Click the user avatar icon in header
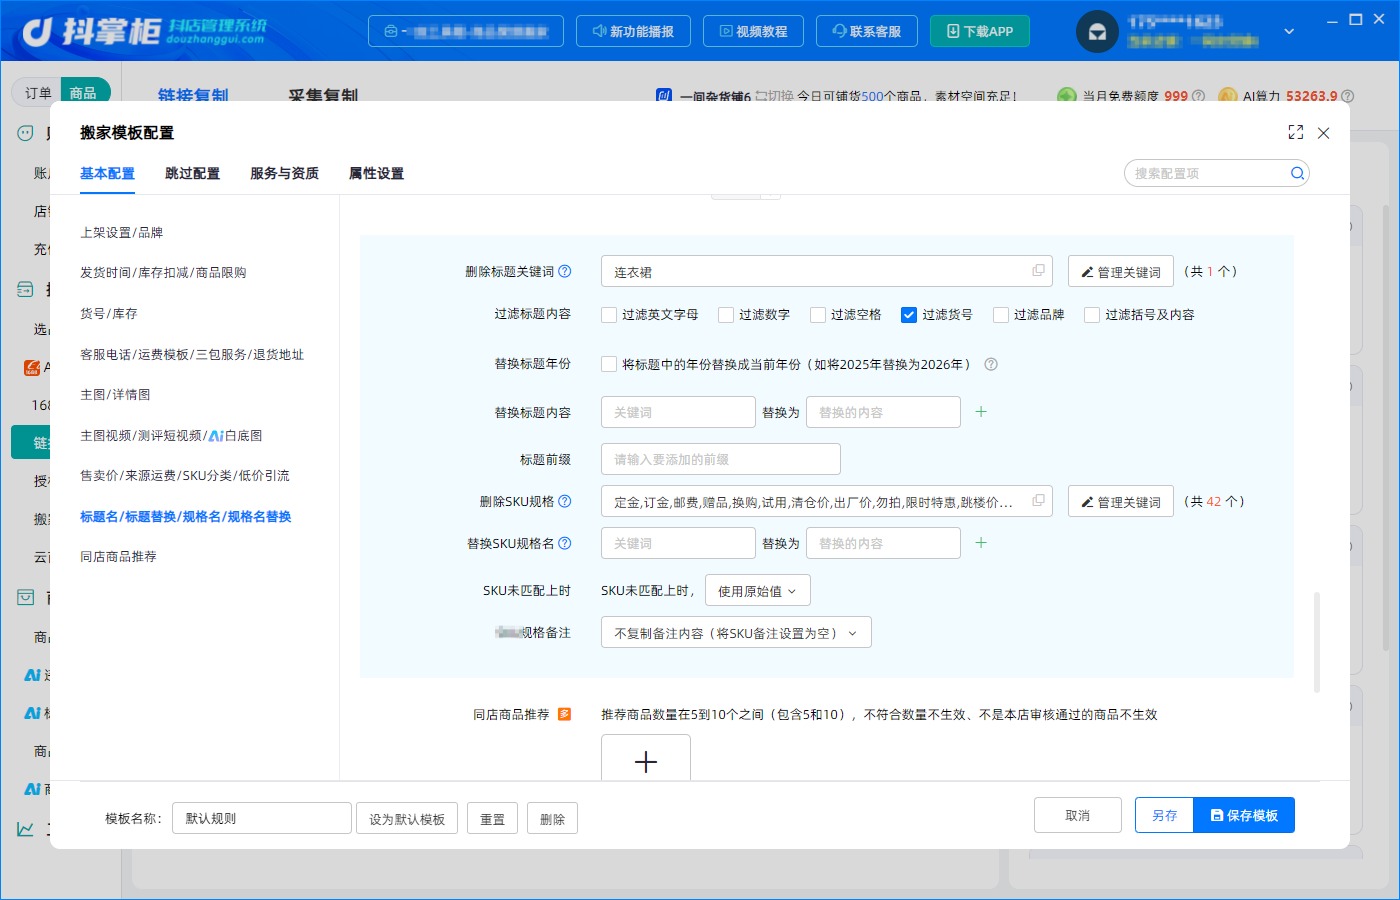The image size is (1400, 900). point(1097,32)
